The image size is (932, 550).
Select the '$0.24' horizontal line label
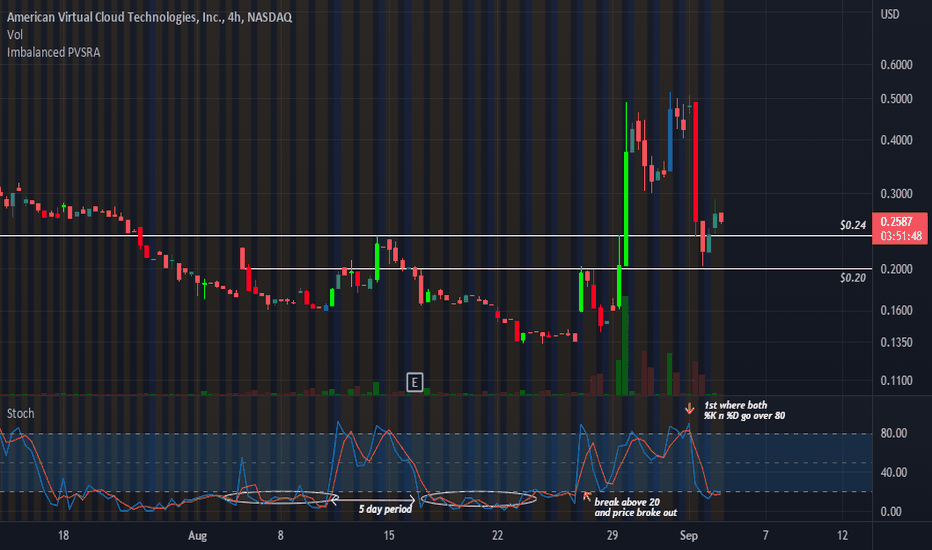pyautogui.click(x=853, y=225)
